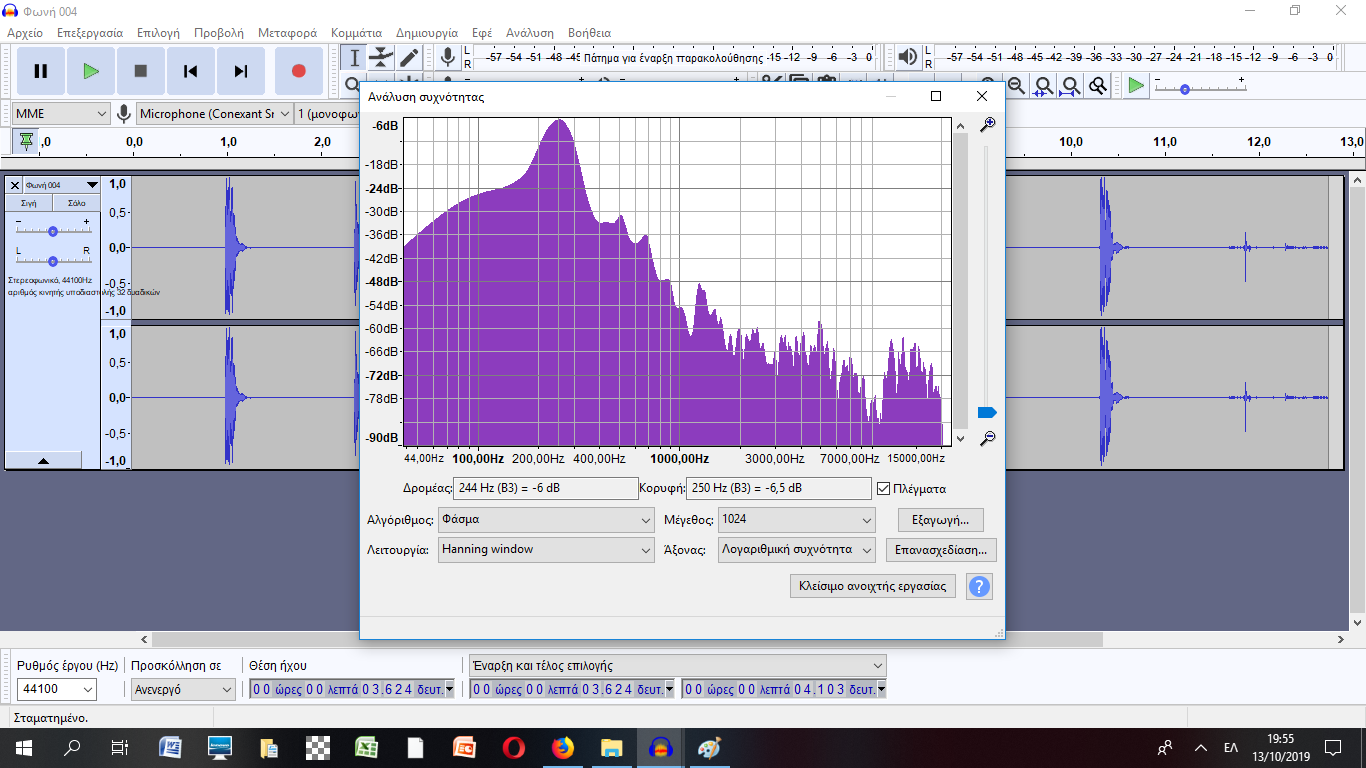
Task: Skip to end of the track
Action: point(241,71)
